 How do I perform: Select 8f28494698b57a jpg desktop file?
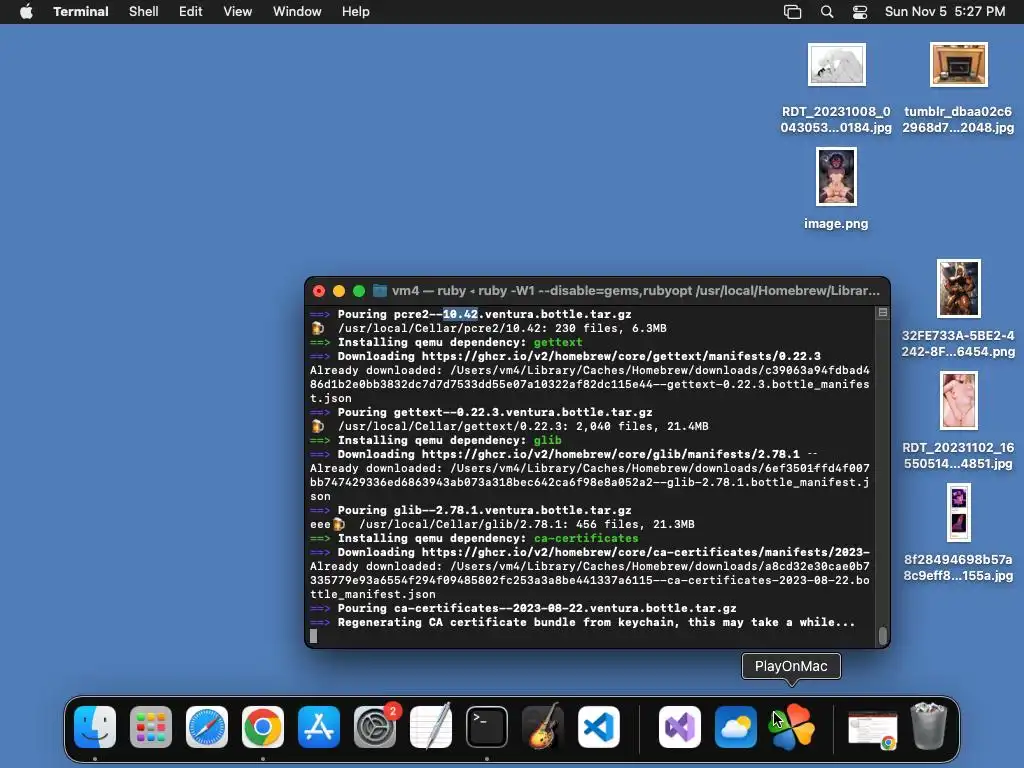[959, 513]
